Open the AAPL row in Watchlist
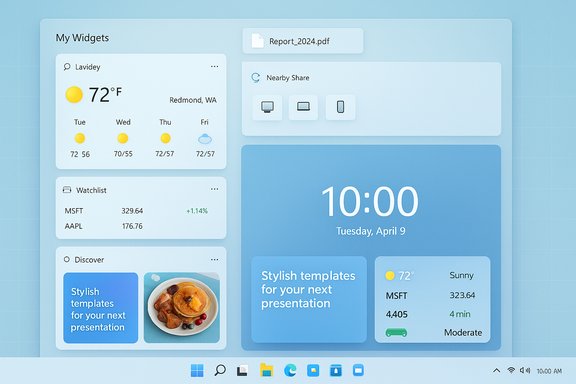Viewport: 576px width, 384px height. [x=136, y=226]
